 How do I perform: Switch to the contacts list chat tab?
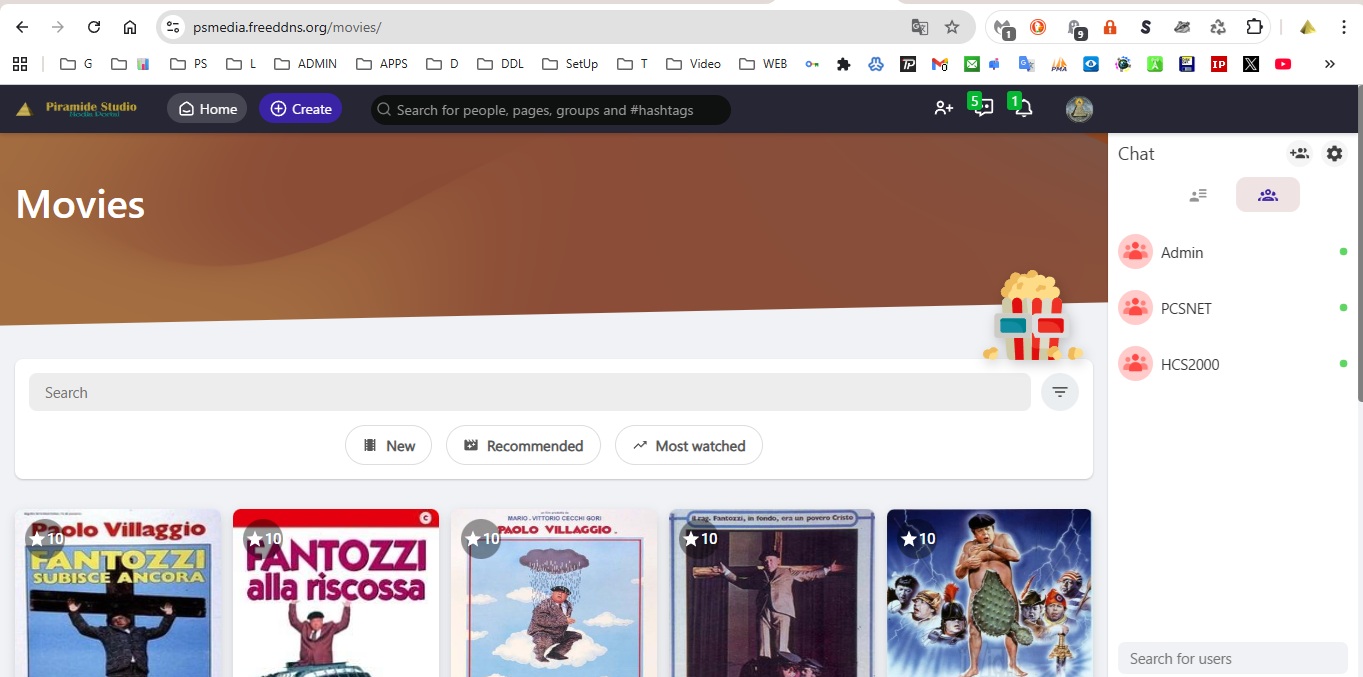click(x=1198, y=195)
